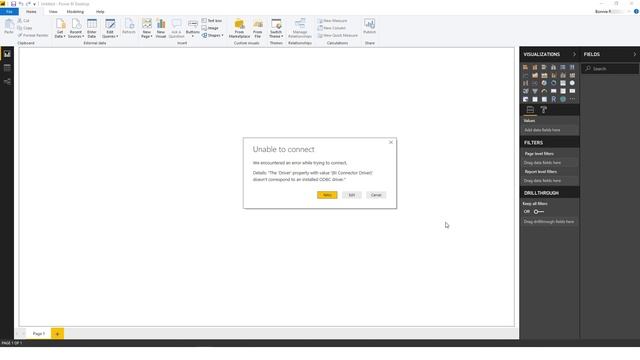The width and height of the screenshot is (640, 360).
Task: Click the Undo arrow in title bar
Action: (21, 4)
